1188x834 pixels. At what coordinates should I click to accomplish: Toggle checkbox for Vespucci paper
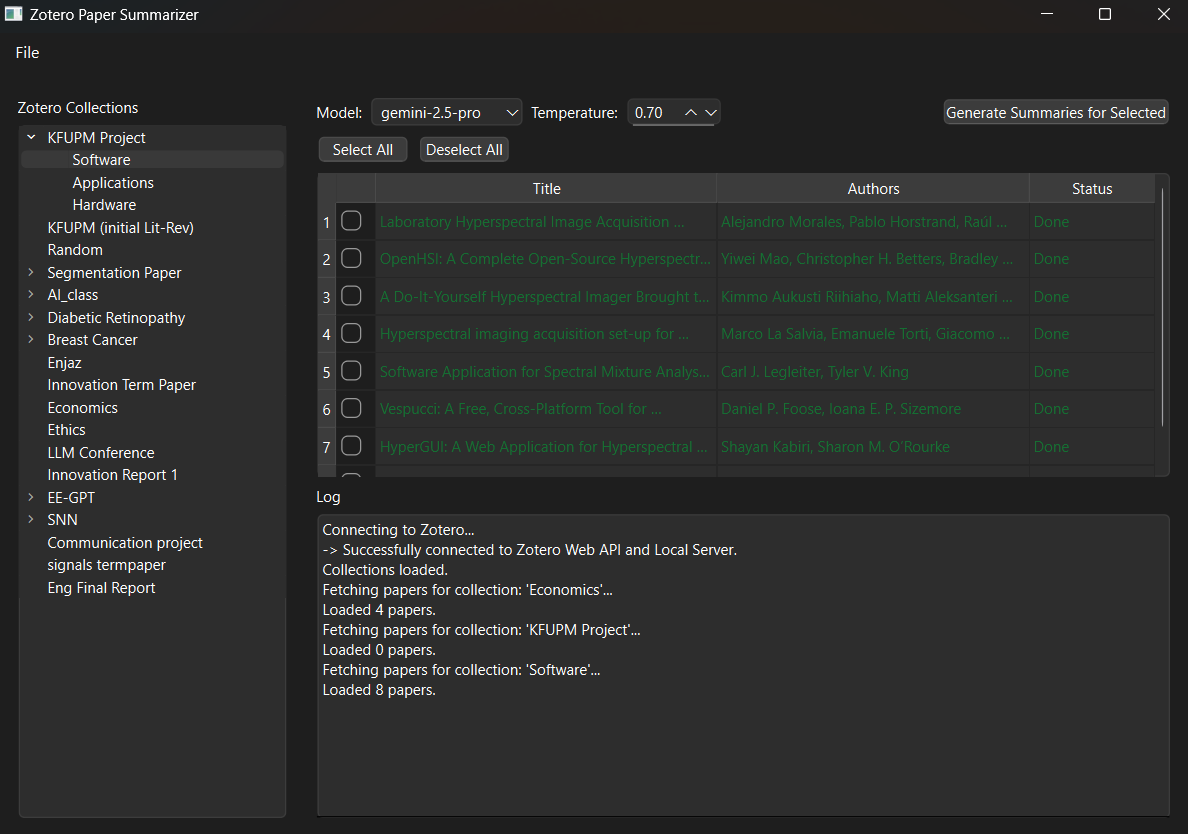click(x=351, y=408)
